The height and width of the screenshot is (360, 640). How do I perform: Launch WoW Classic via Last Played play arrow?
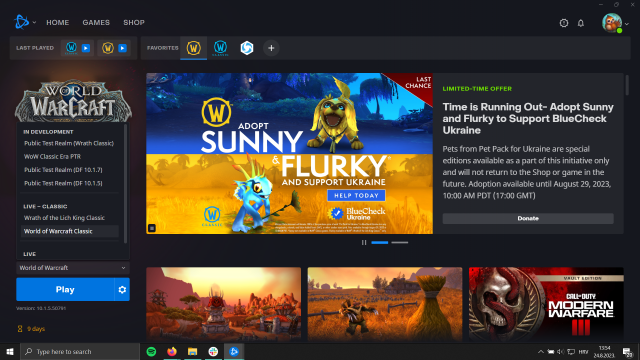pyautogui.click(x=86, y=48)
